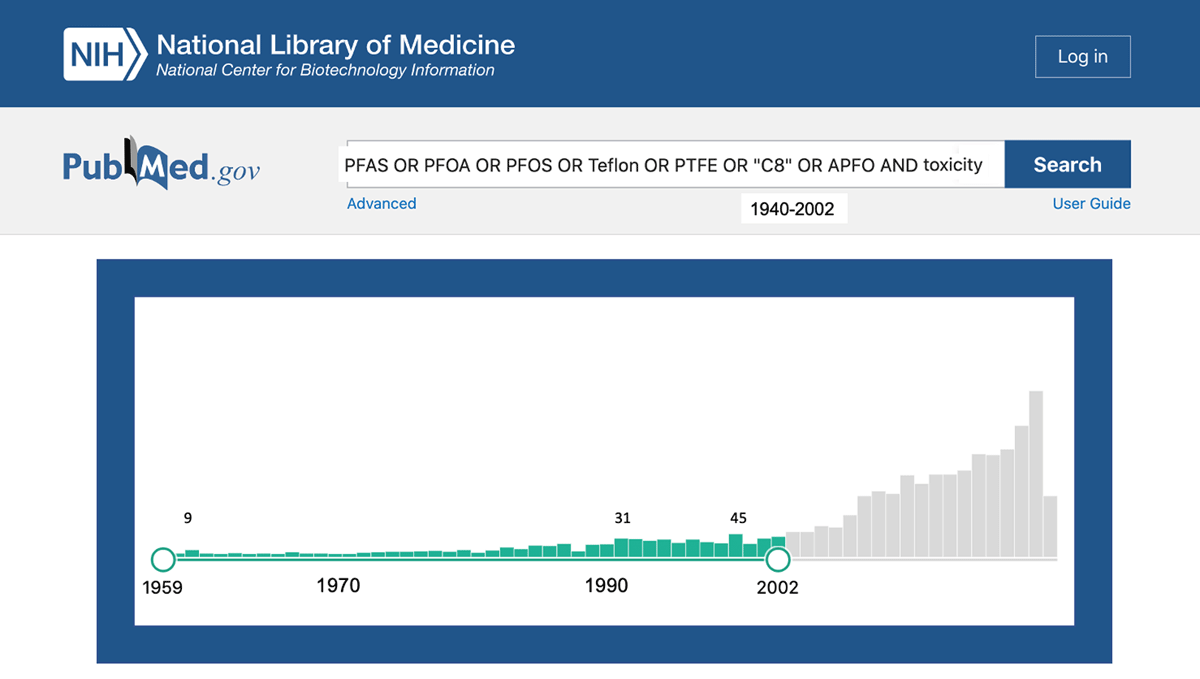Click the 1990 axis label
1200x679 pixels.
coord(606,585)
